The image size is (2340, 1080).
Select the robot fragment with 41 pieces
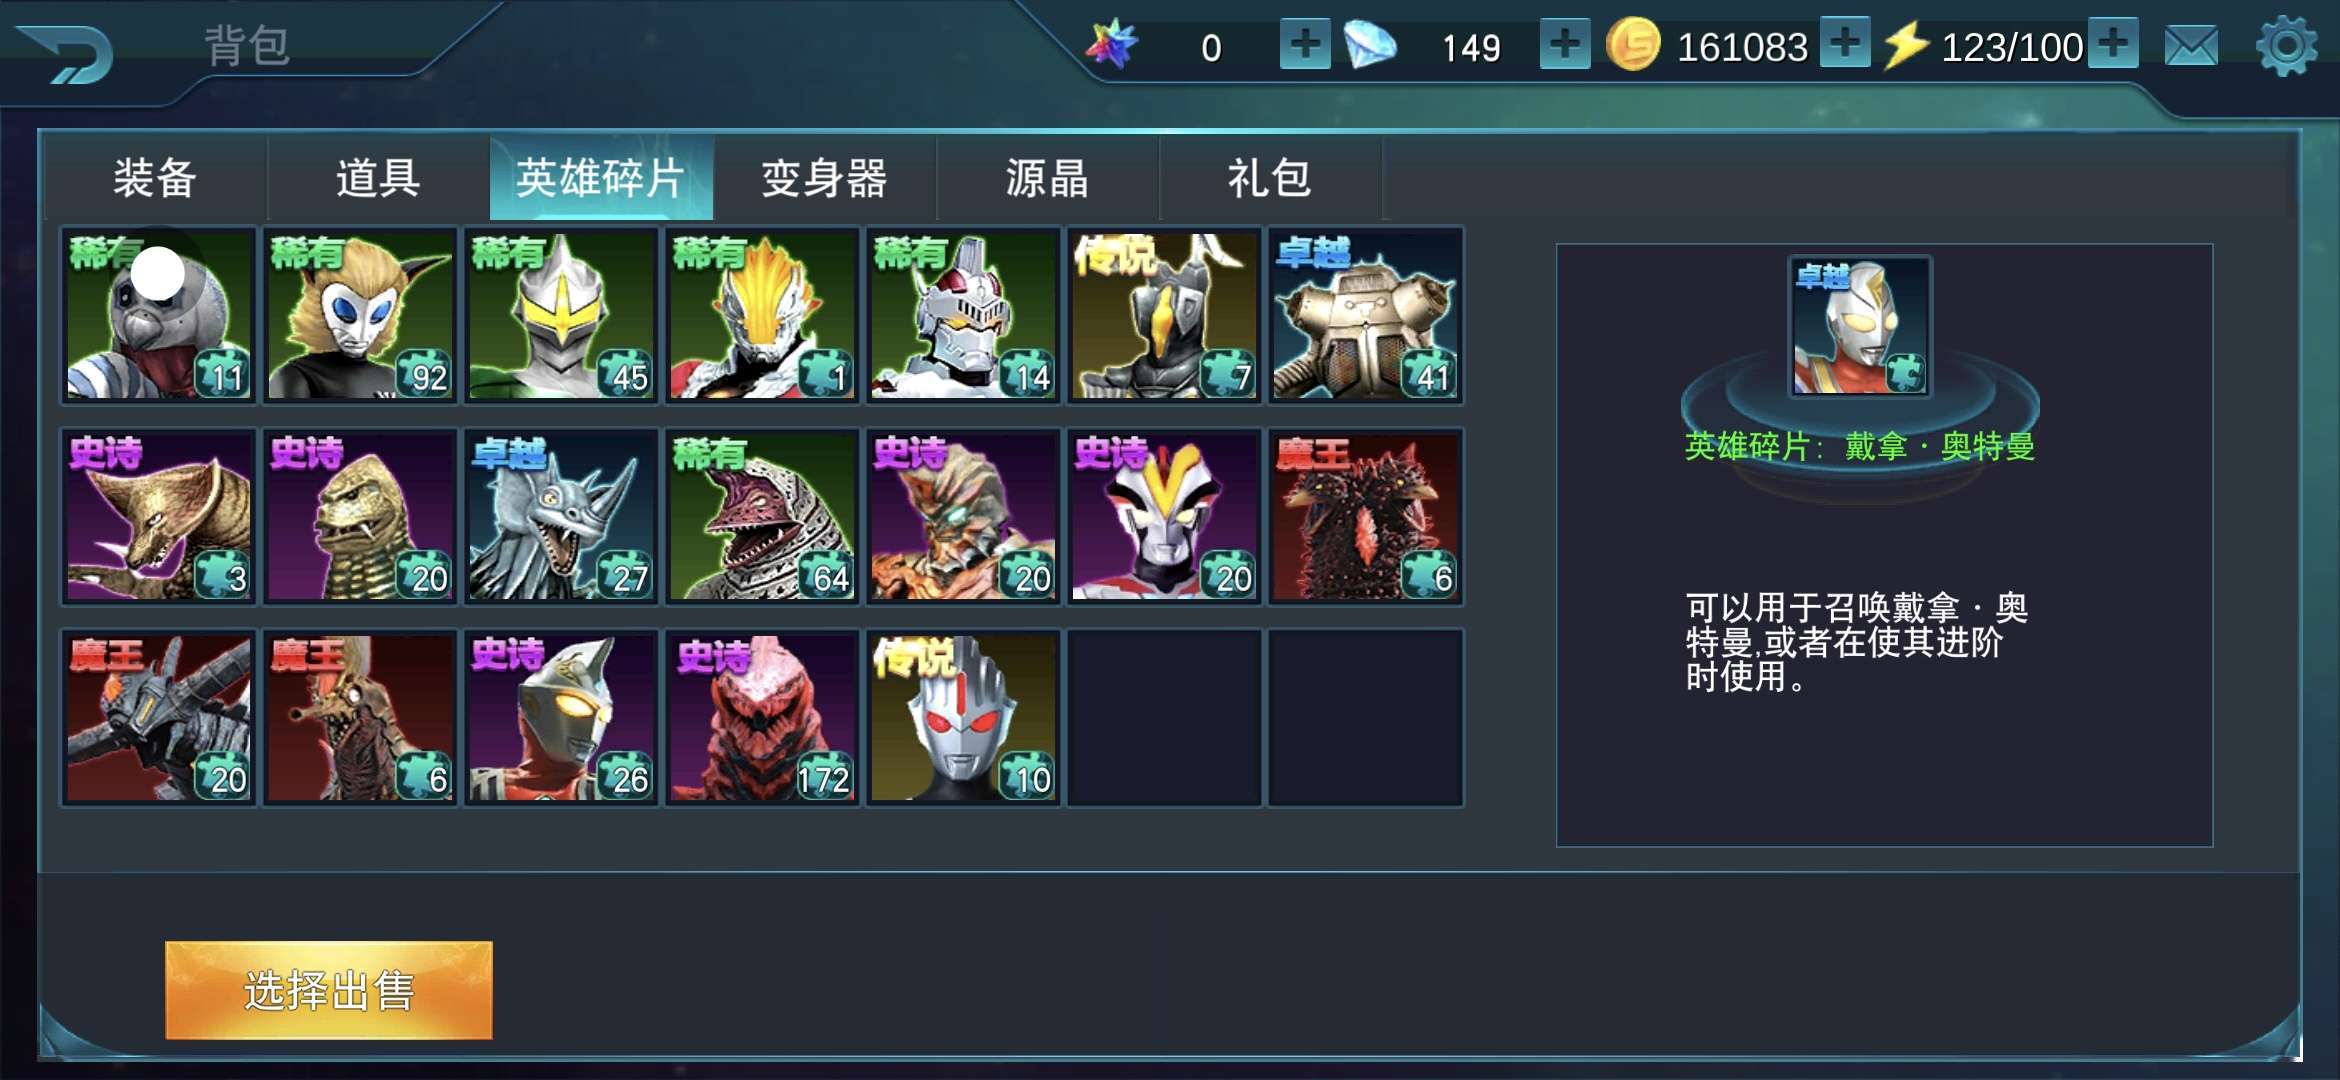coord(1365,315)
